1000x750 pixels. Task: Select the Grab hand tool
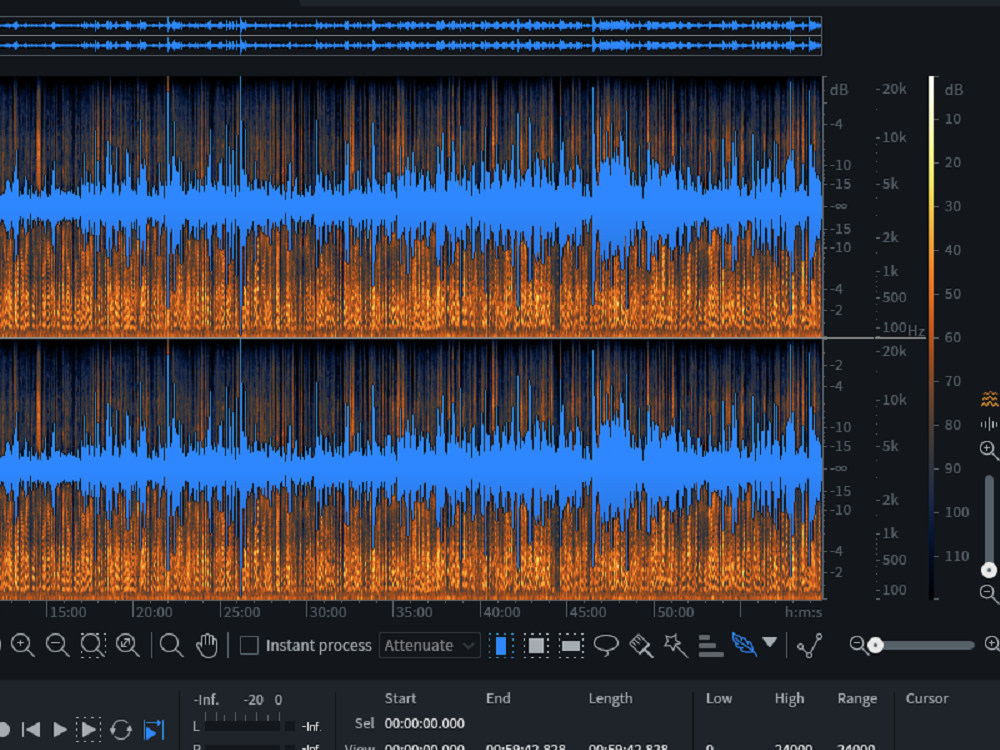click(x=207, y=645)
